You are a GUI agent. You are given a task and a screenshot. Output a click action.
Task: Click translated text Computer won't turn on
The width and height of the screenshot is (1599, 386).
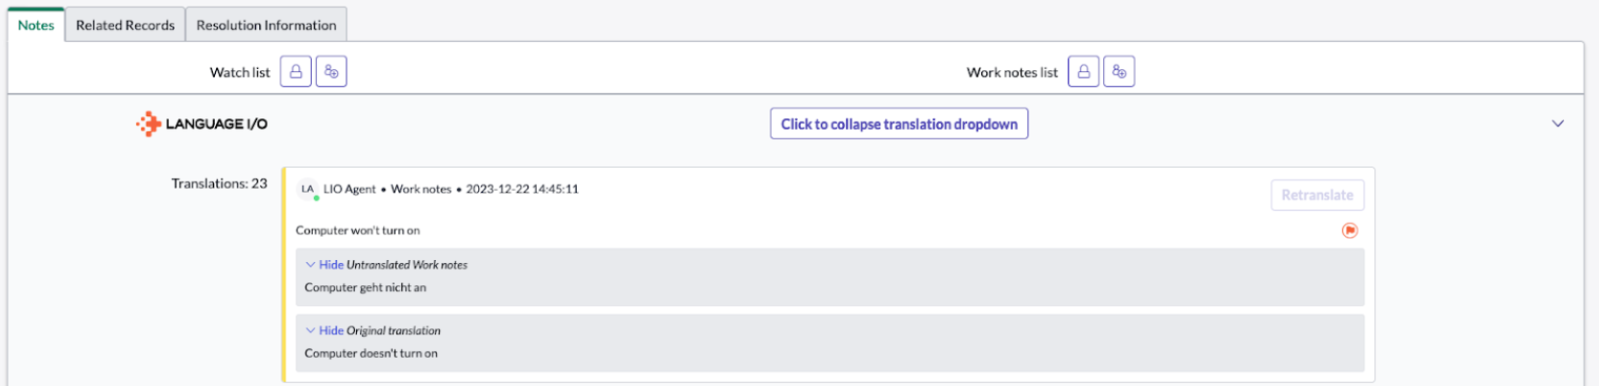coord(358,230)
